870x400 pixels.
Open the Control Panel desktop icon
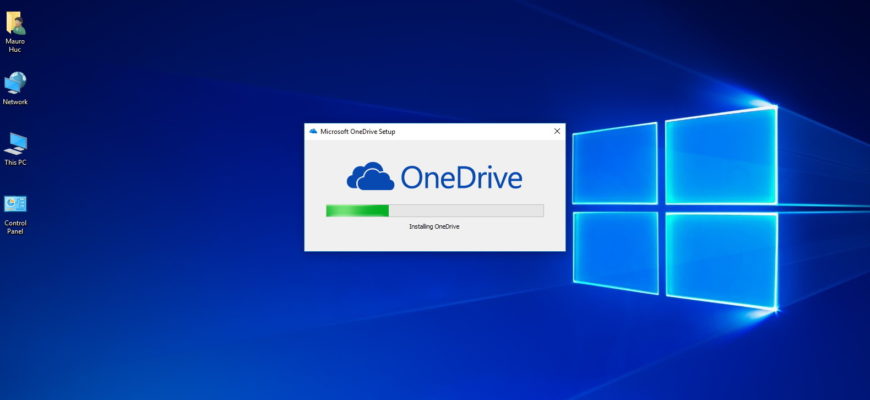pos(15,204)
